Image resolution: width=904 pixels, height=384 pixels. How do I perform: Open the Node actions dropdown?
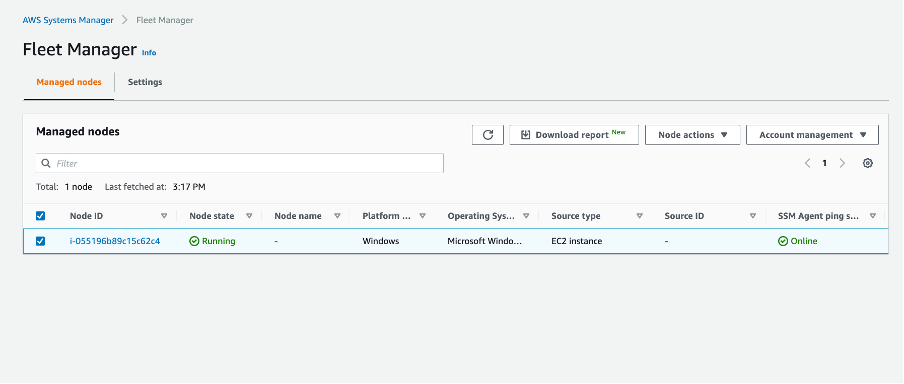click(692, 135)
